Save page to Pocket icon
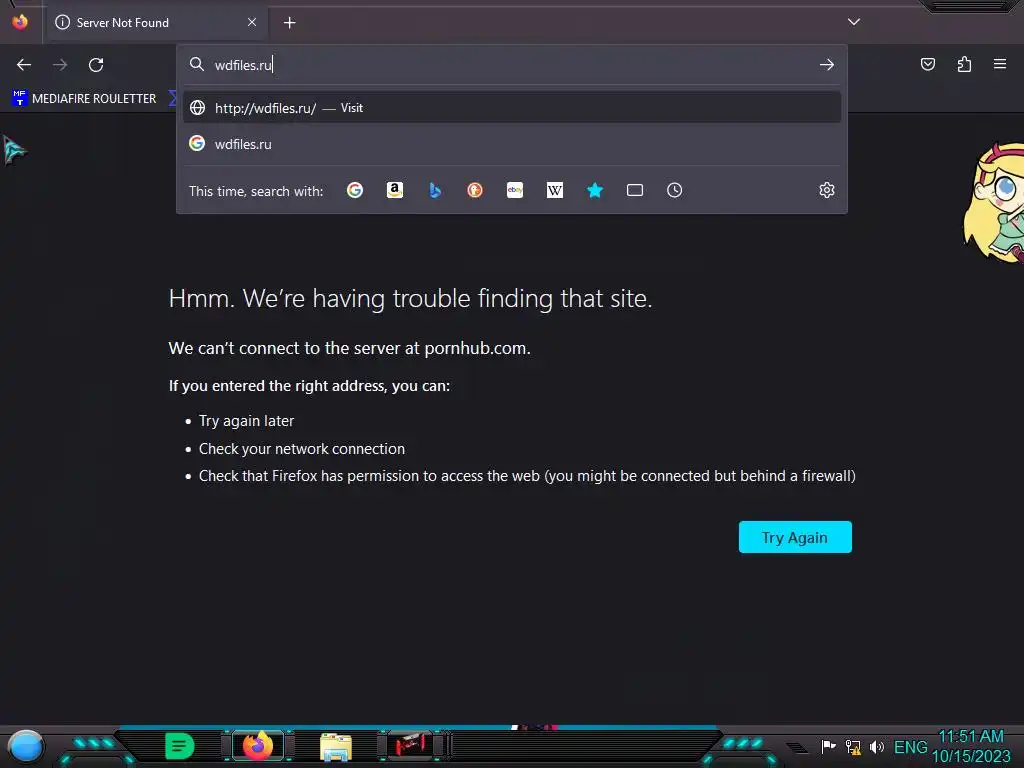This screenshot has width=1024, height=768. 928,64
